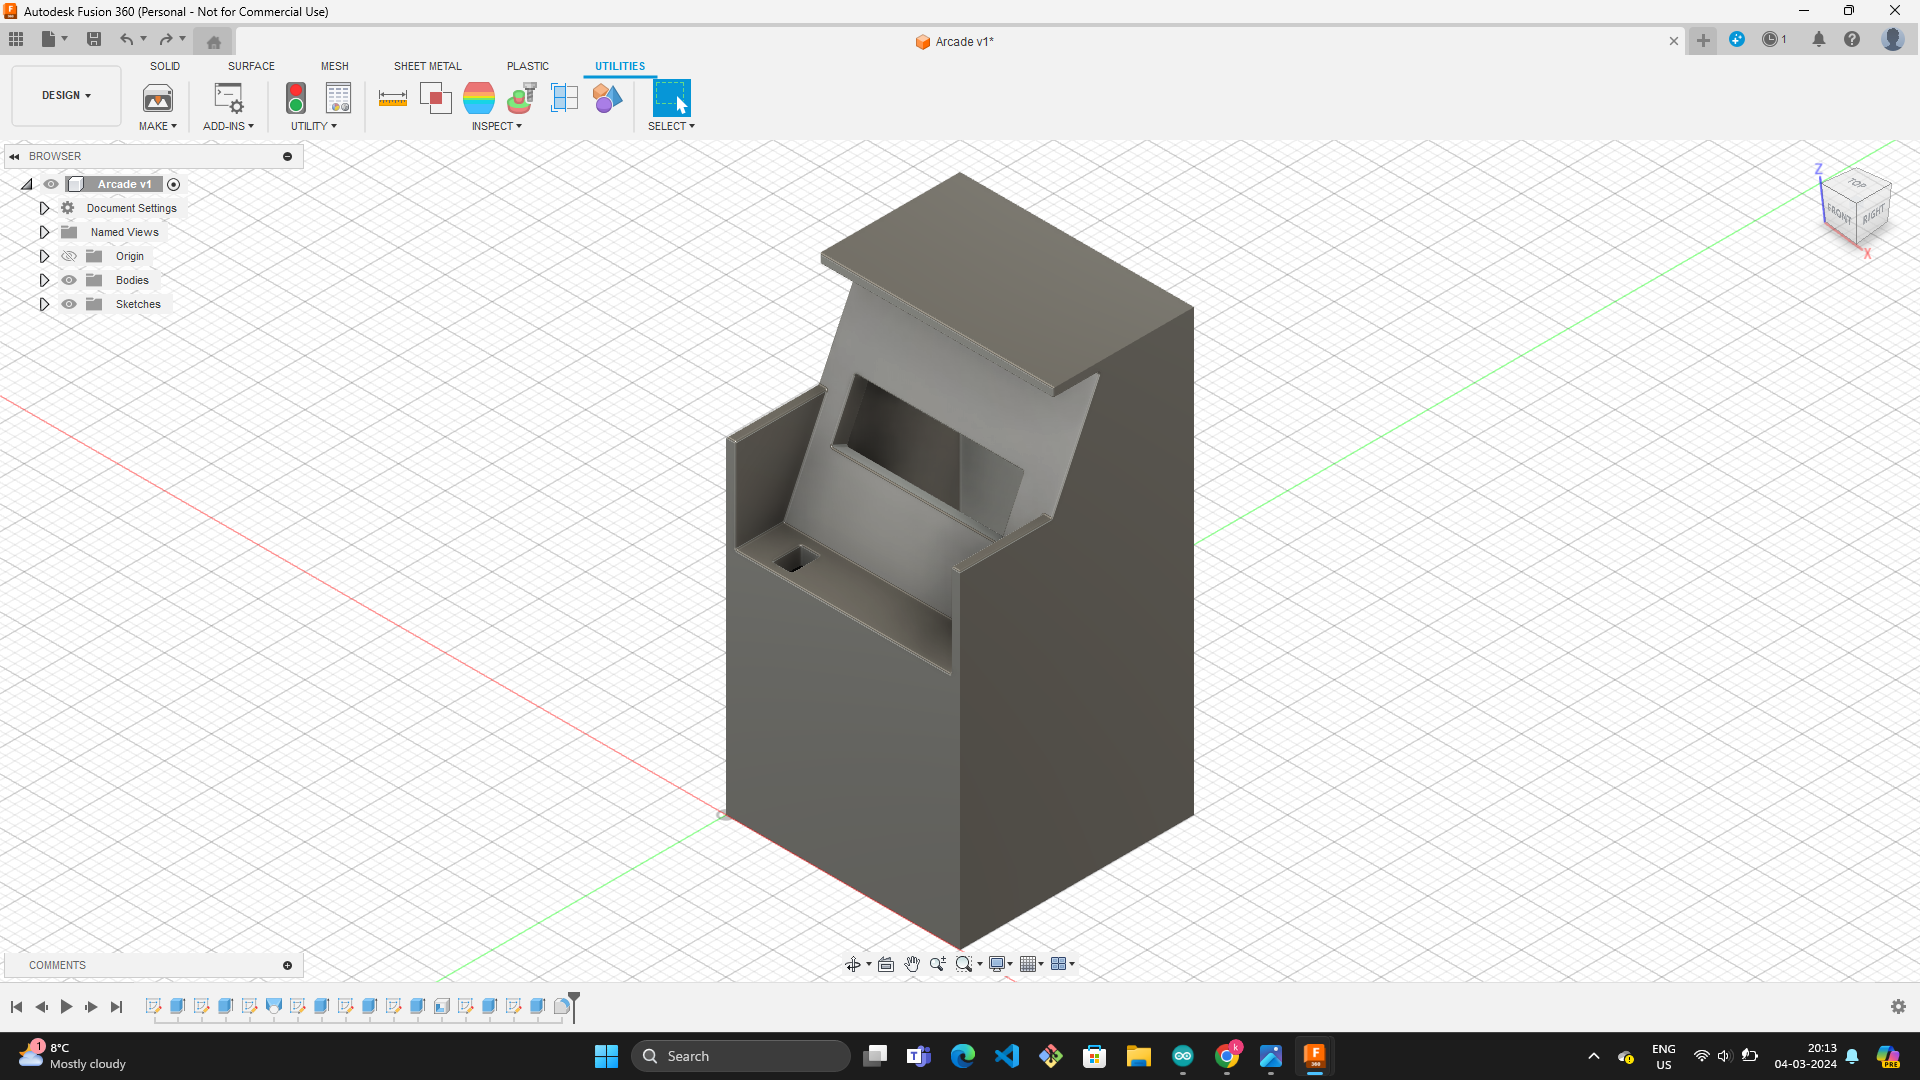Open the Inspect panel tools
The width and height of the screenshot is (1920, 1080).
tap(497, 125)
